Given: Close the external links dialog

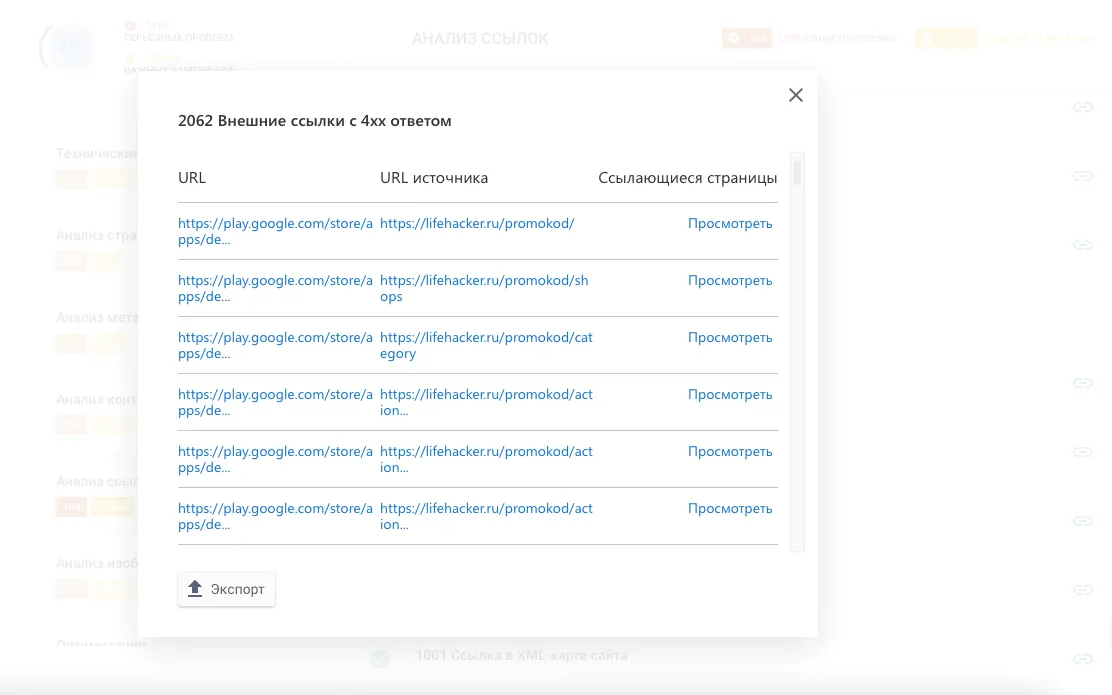Looking at the screenshot, I should (x=796, y=95).
